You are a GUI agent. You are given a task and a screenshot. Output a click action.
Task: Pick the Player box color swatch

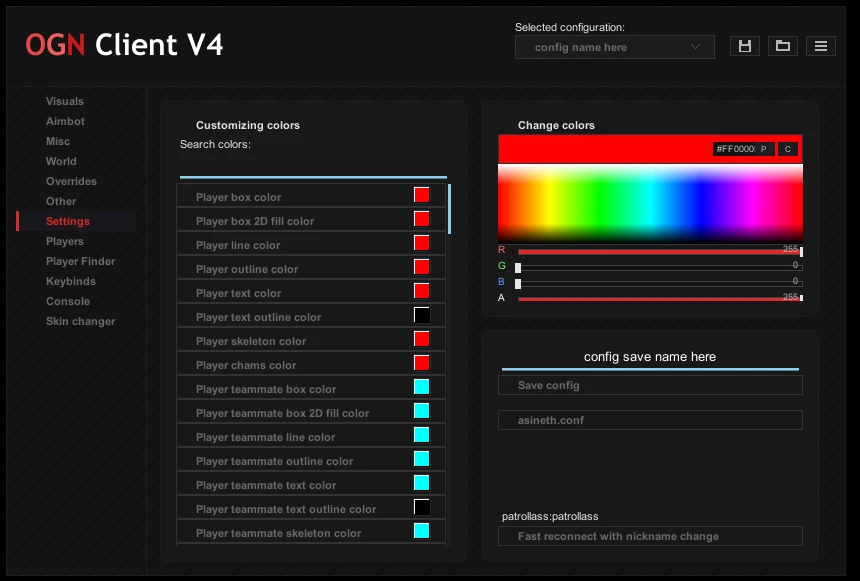click(x=421, y=195)
